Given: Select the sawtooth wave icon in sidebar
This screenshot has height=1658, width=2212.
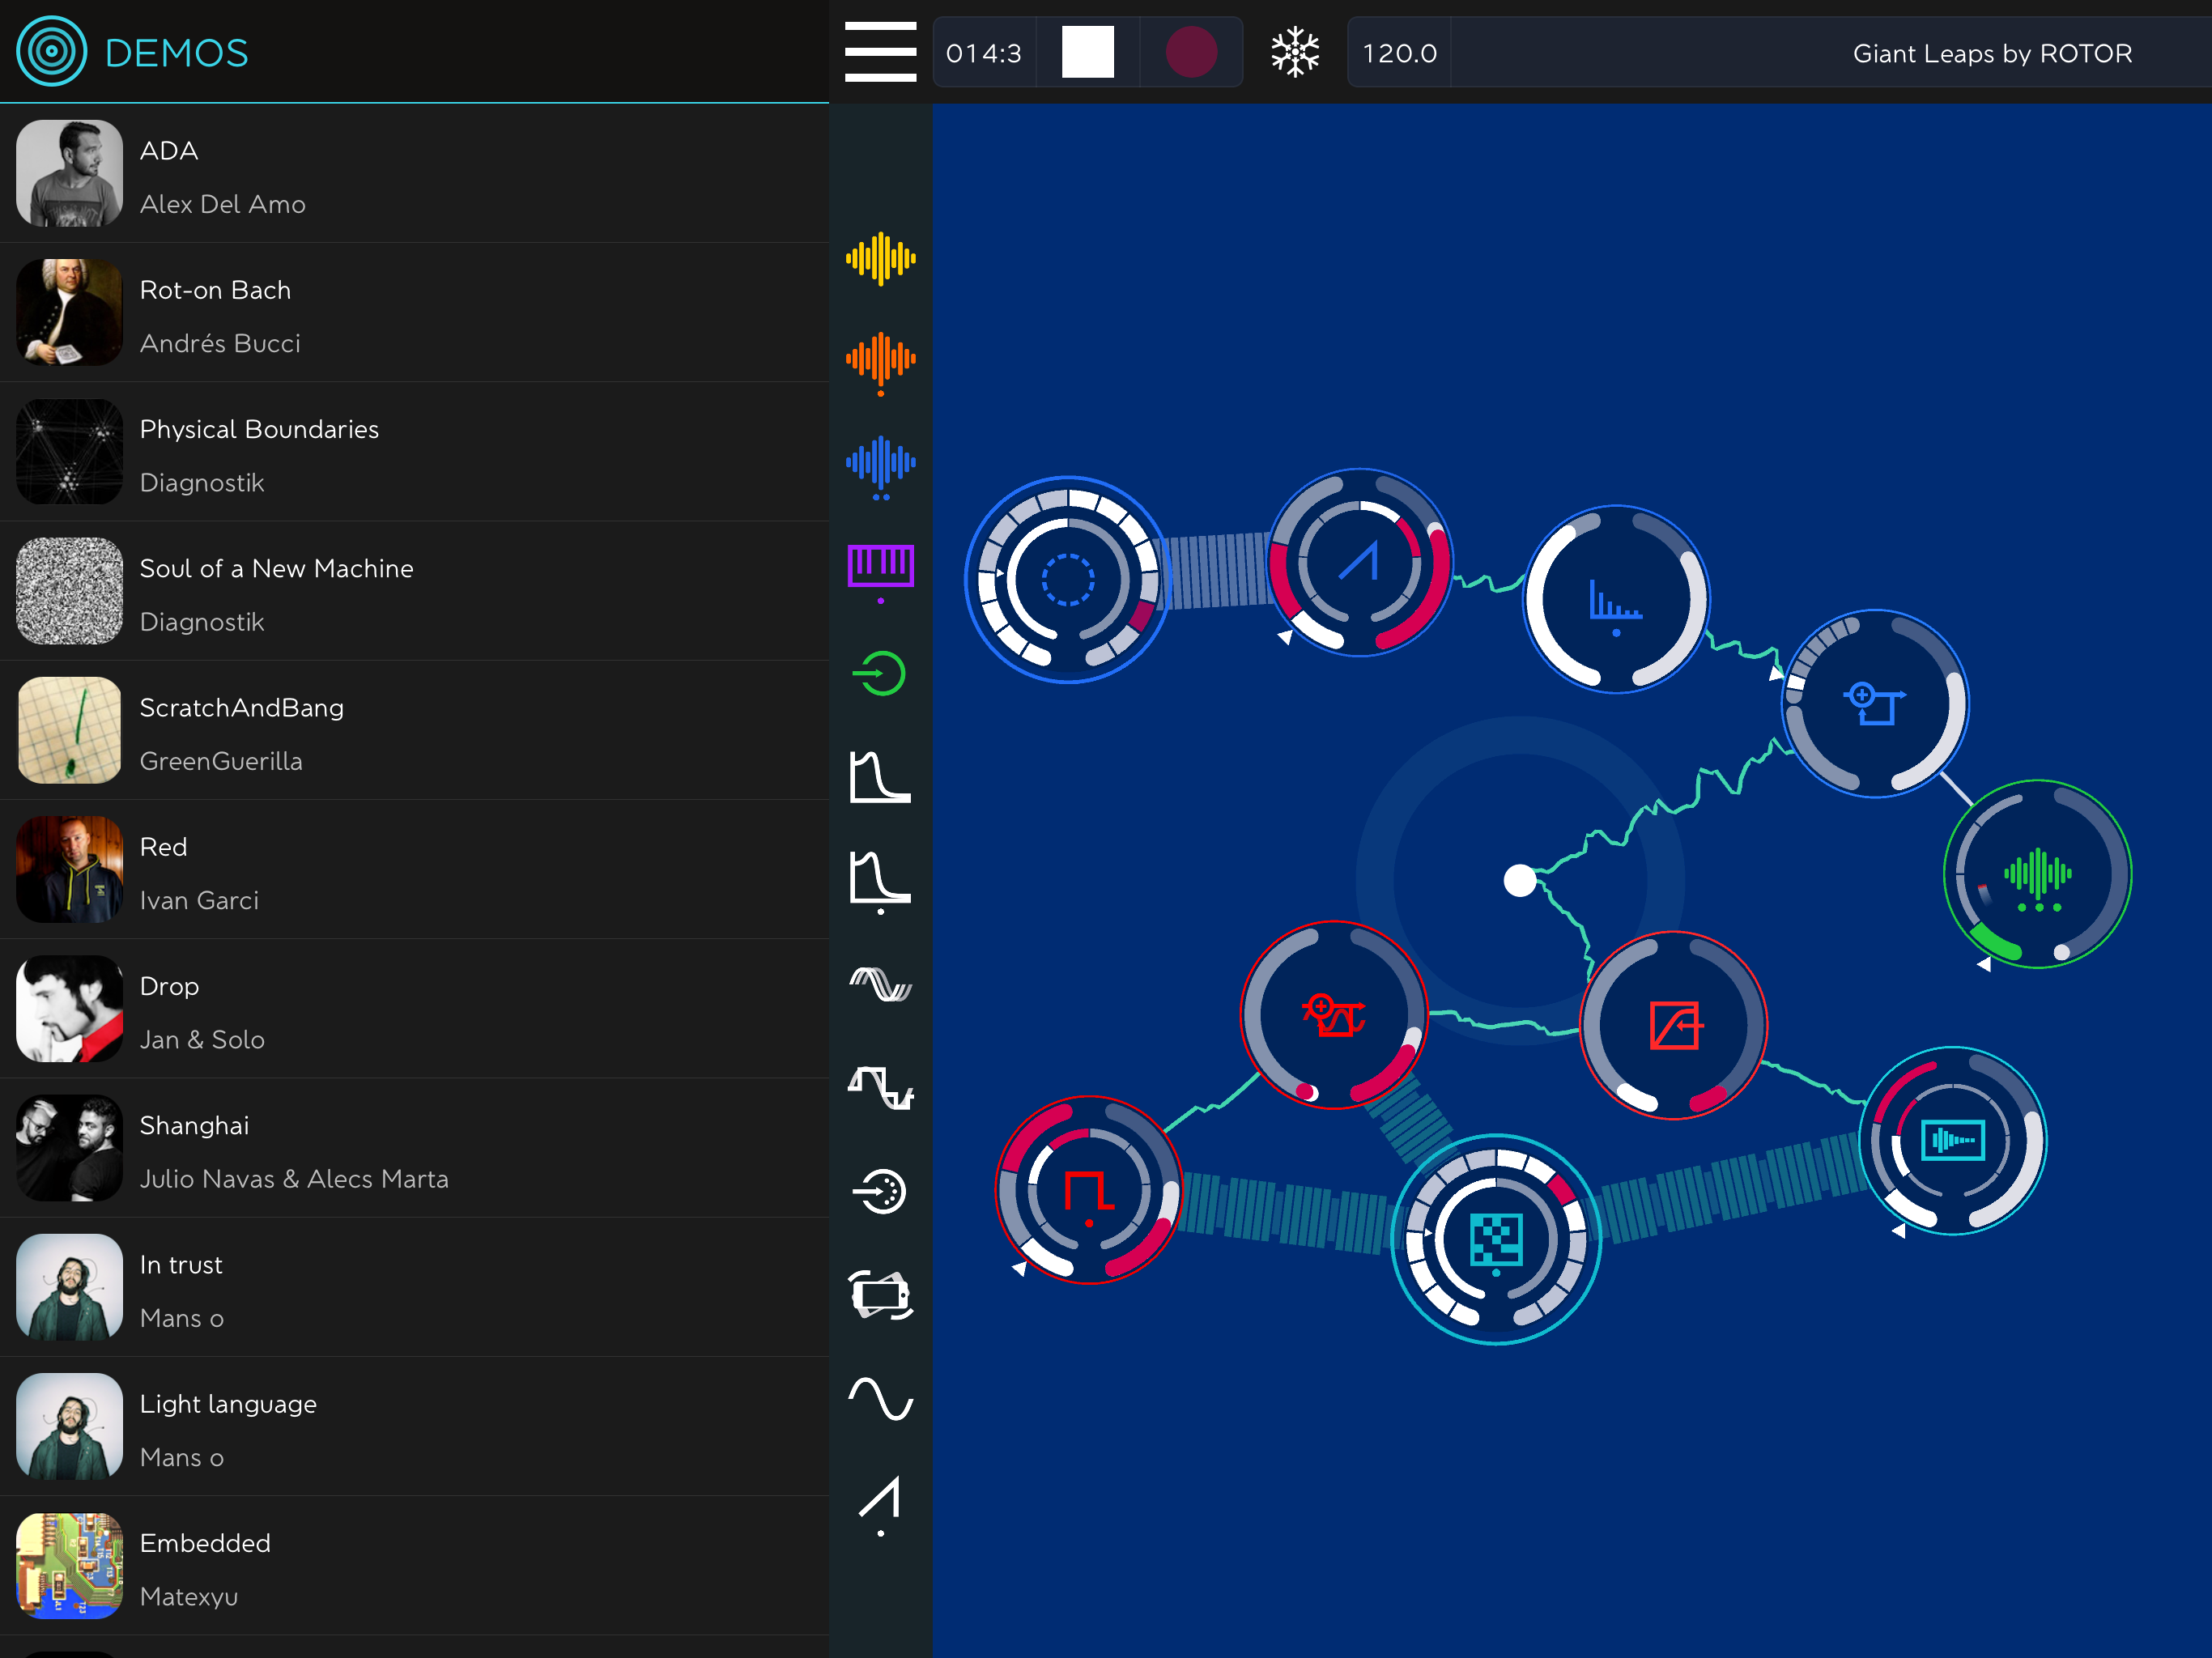Looking at the screenshot, I should [880, 1504].
